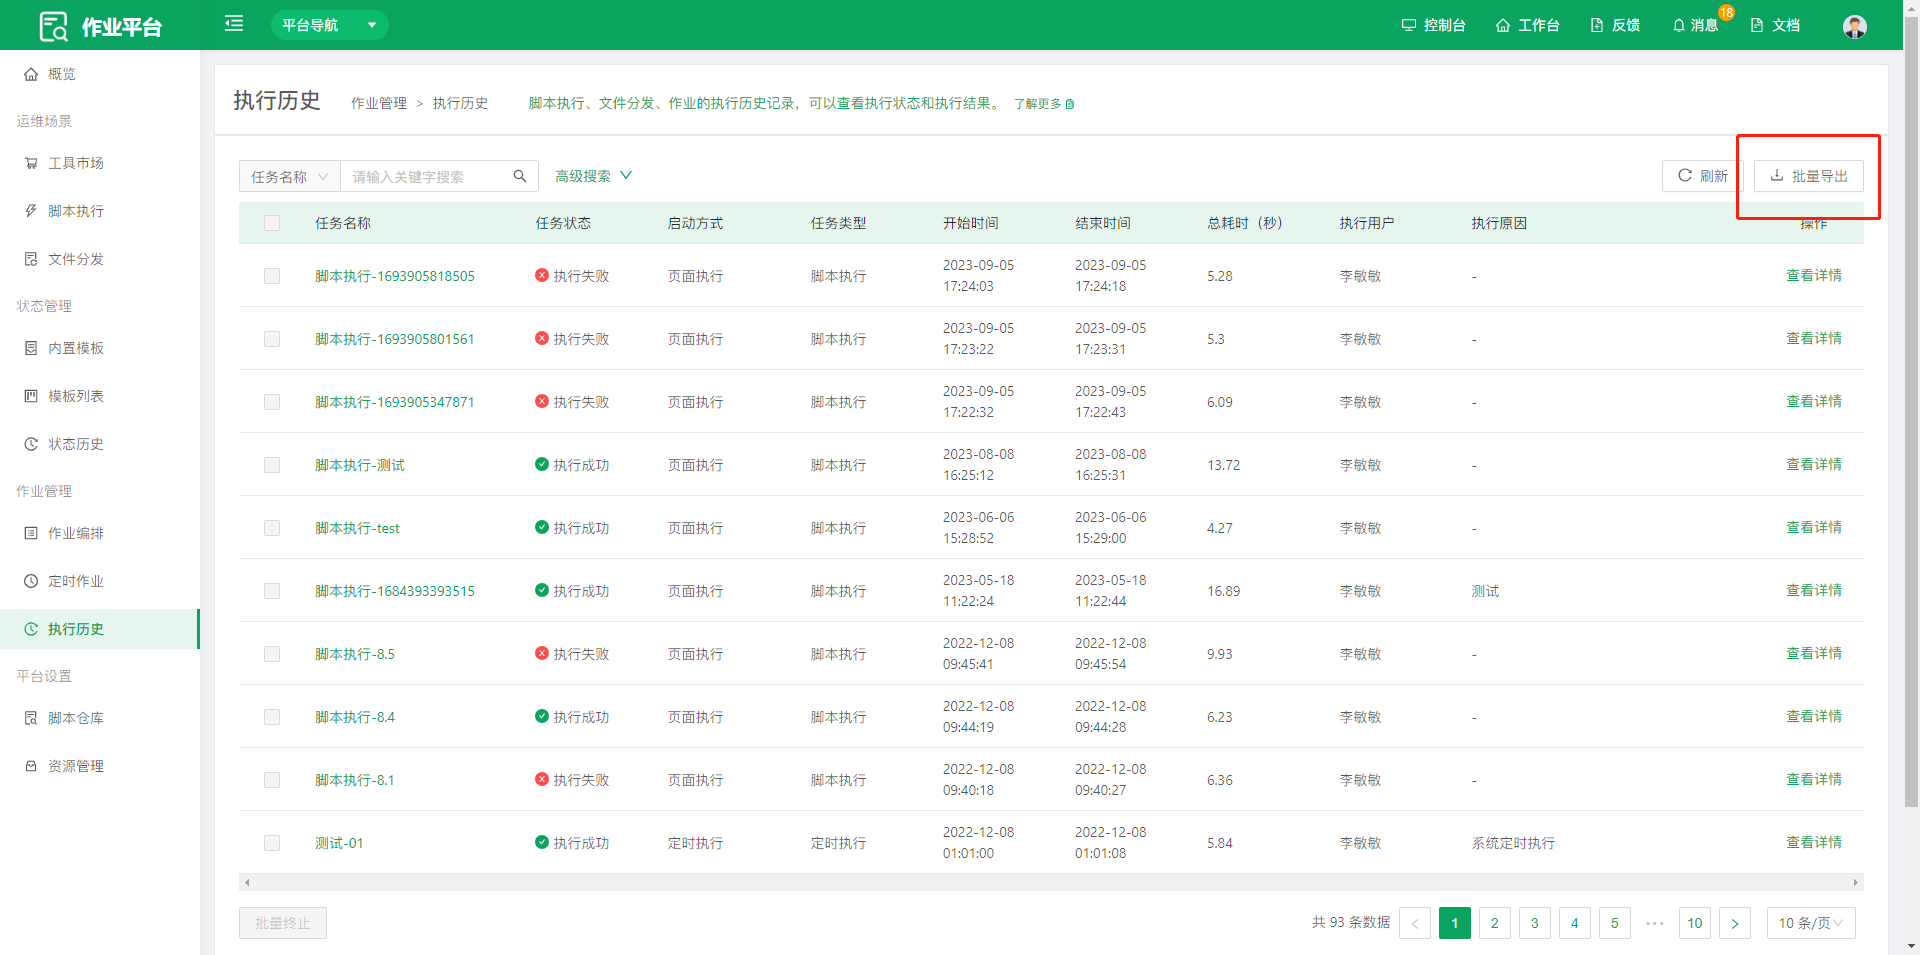The width and height of the screenshot is (1920, 955).
Task: Open 作业编排 in the sidebar
Action: point(100,533)
